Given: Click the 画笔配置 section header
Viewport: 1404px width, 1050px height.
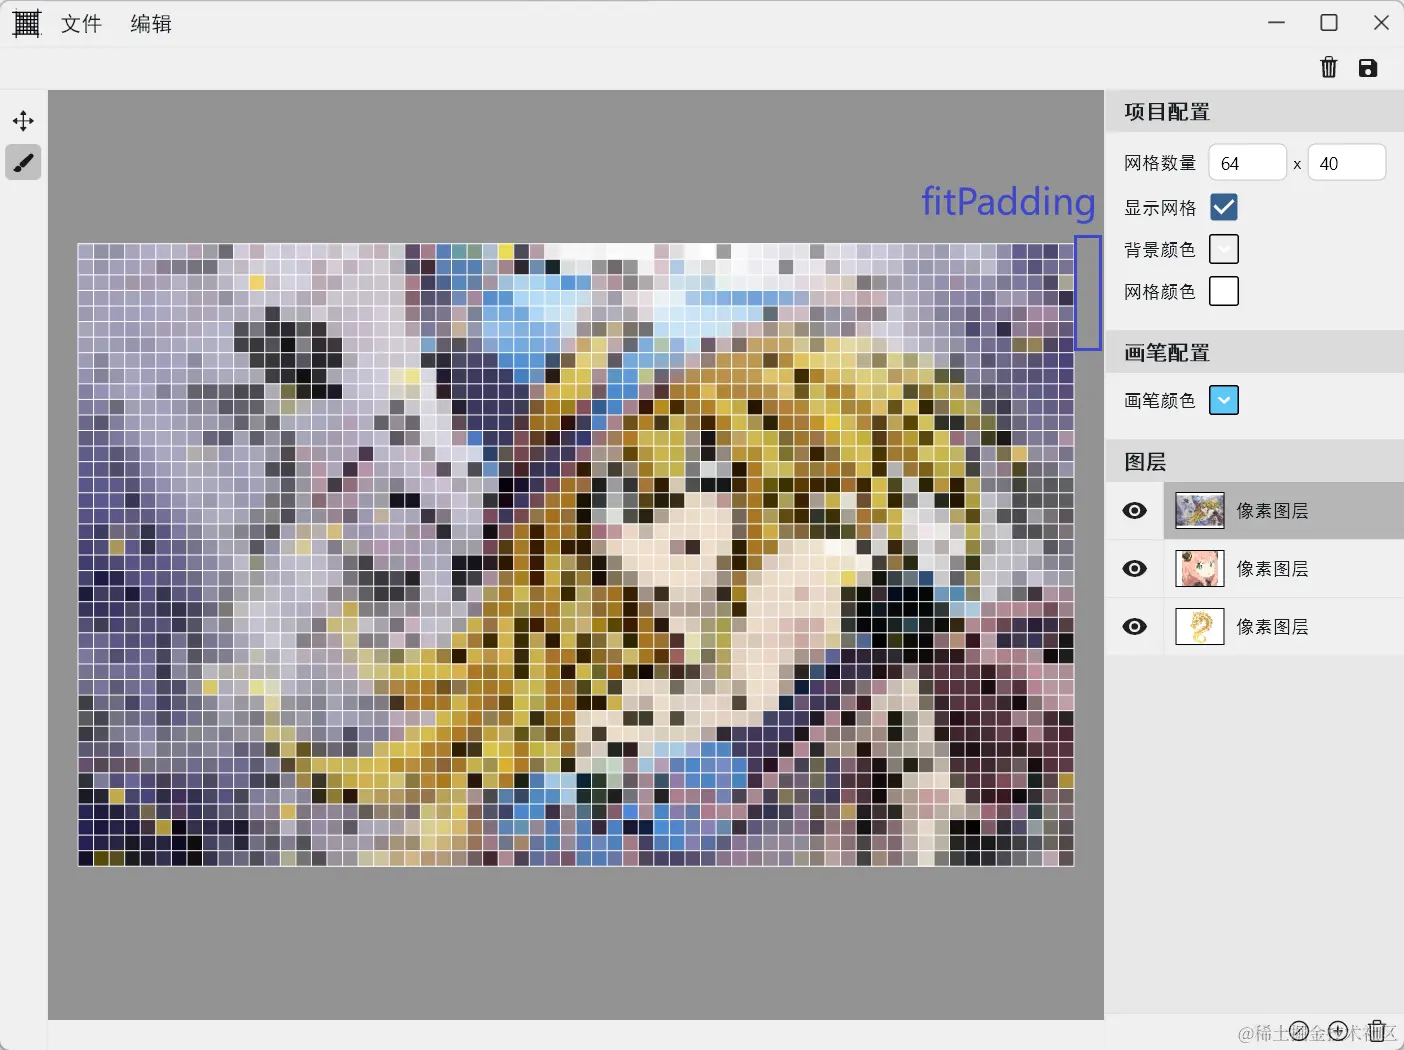Looking at the screenshot, I should pos(1255,352).
